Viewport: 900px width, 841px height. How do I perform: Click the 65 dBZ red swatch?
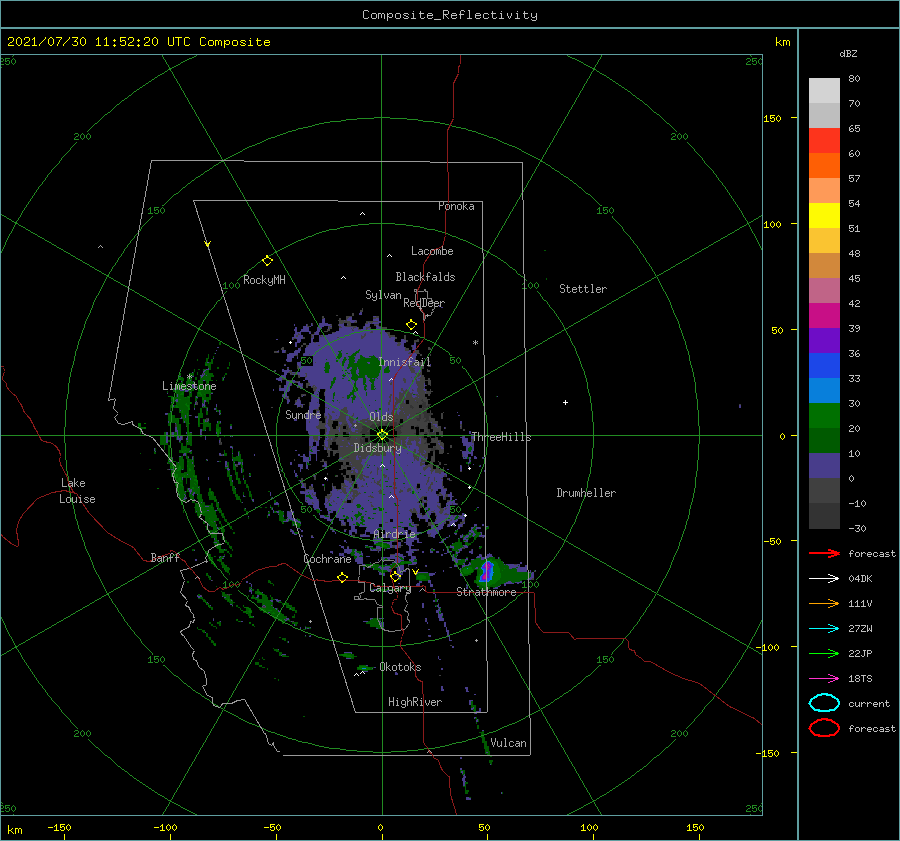824,140
